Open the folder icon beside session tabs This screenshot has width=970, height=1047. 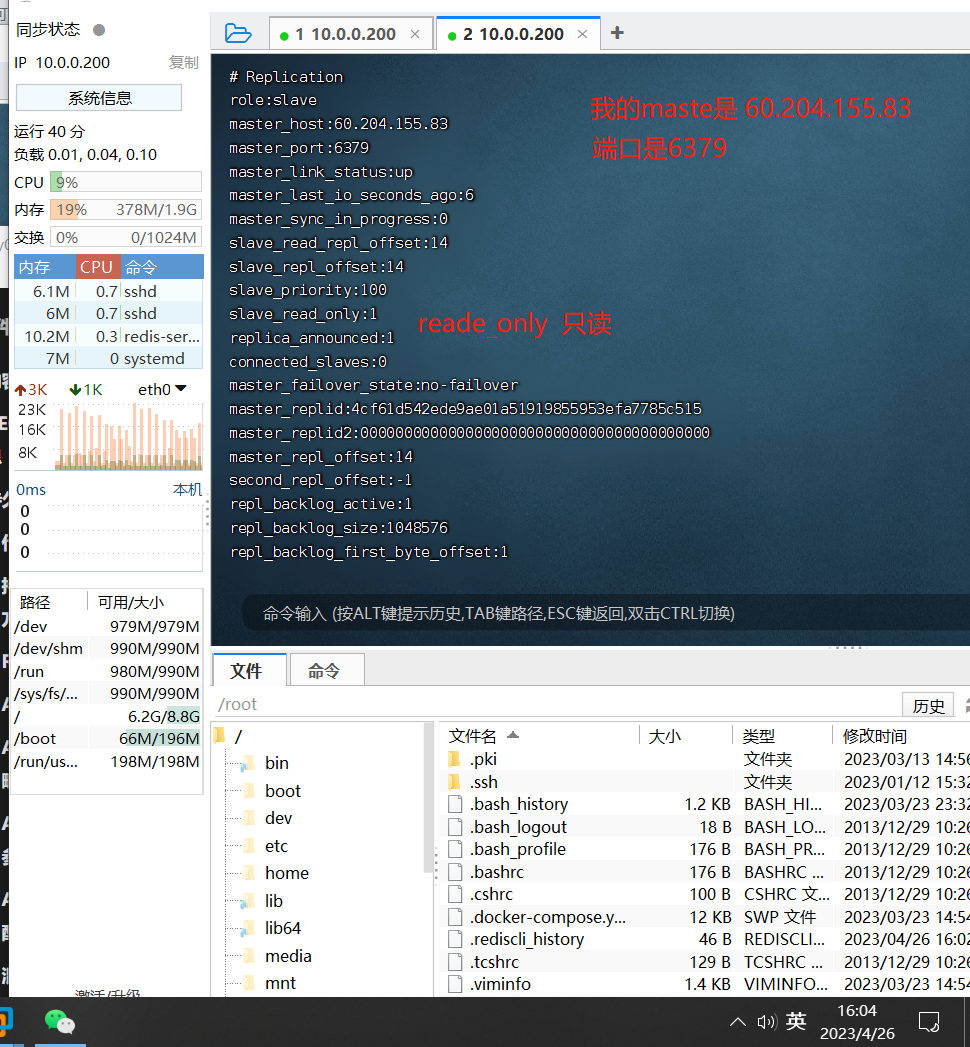[238, 33]
